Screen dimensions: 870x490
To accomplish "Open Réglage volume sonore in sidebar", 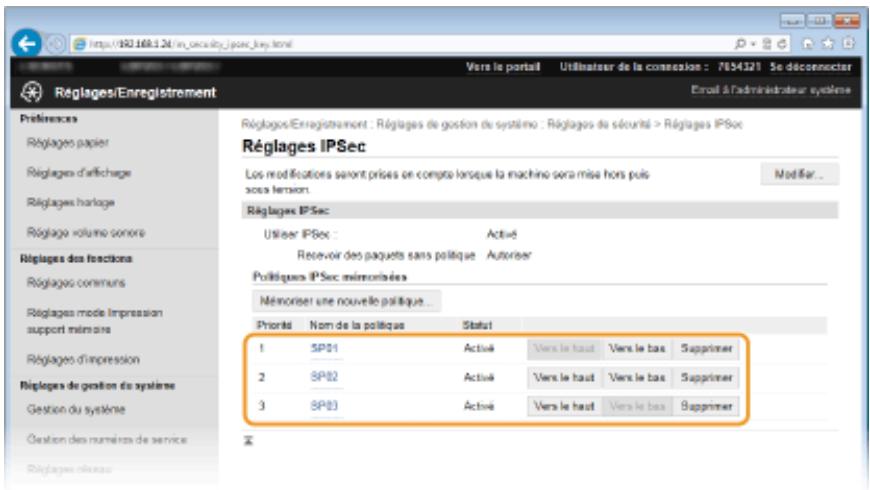I will (x=86, y=233).
